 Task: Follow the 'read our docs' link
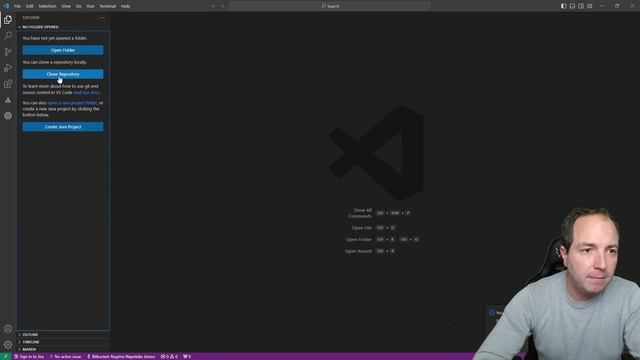[x=86, y=93]
